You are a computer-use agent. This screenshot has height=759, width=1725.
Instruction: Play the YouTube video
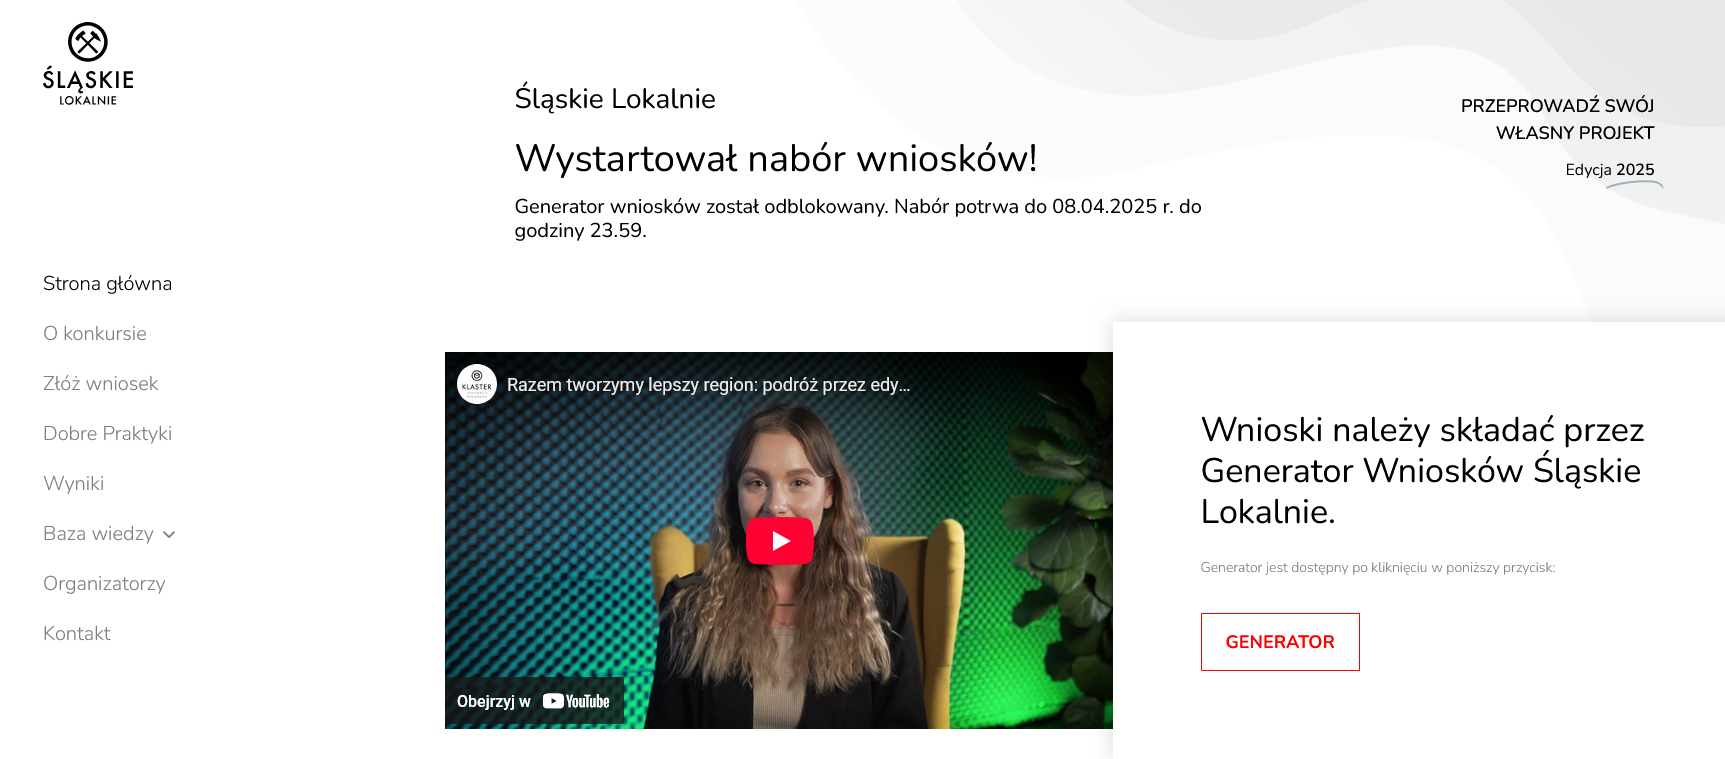779,541
